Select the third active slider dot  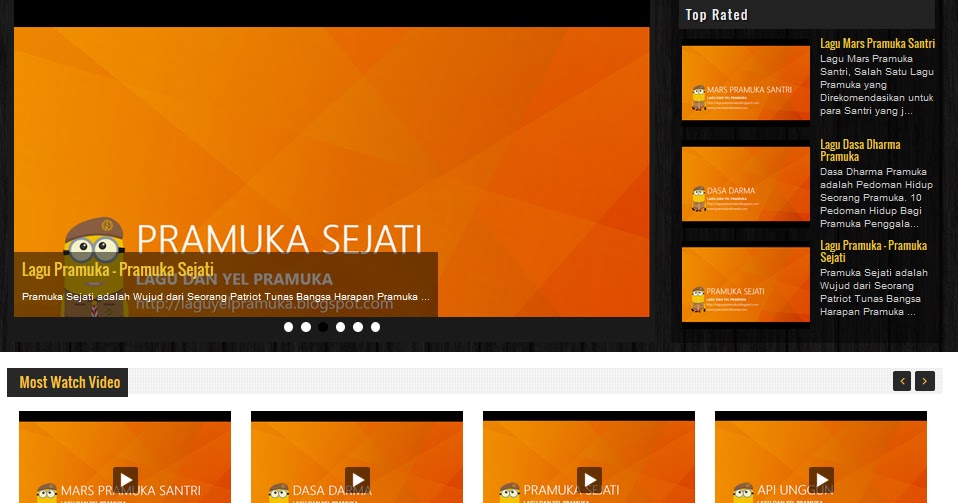[323, 327]
